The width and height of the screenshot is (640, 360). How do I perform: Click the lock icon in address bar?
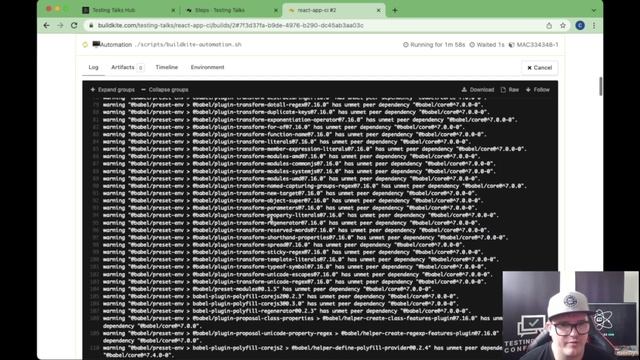click(91, 25)
